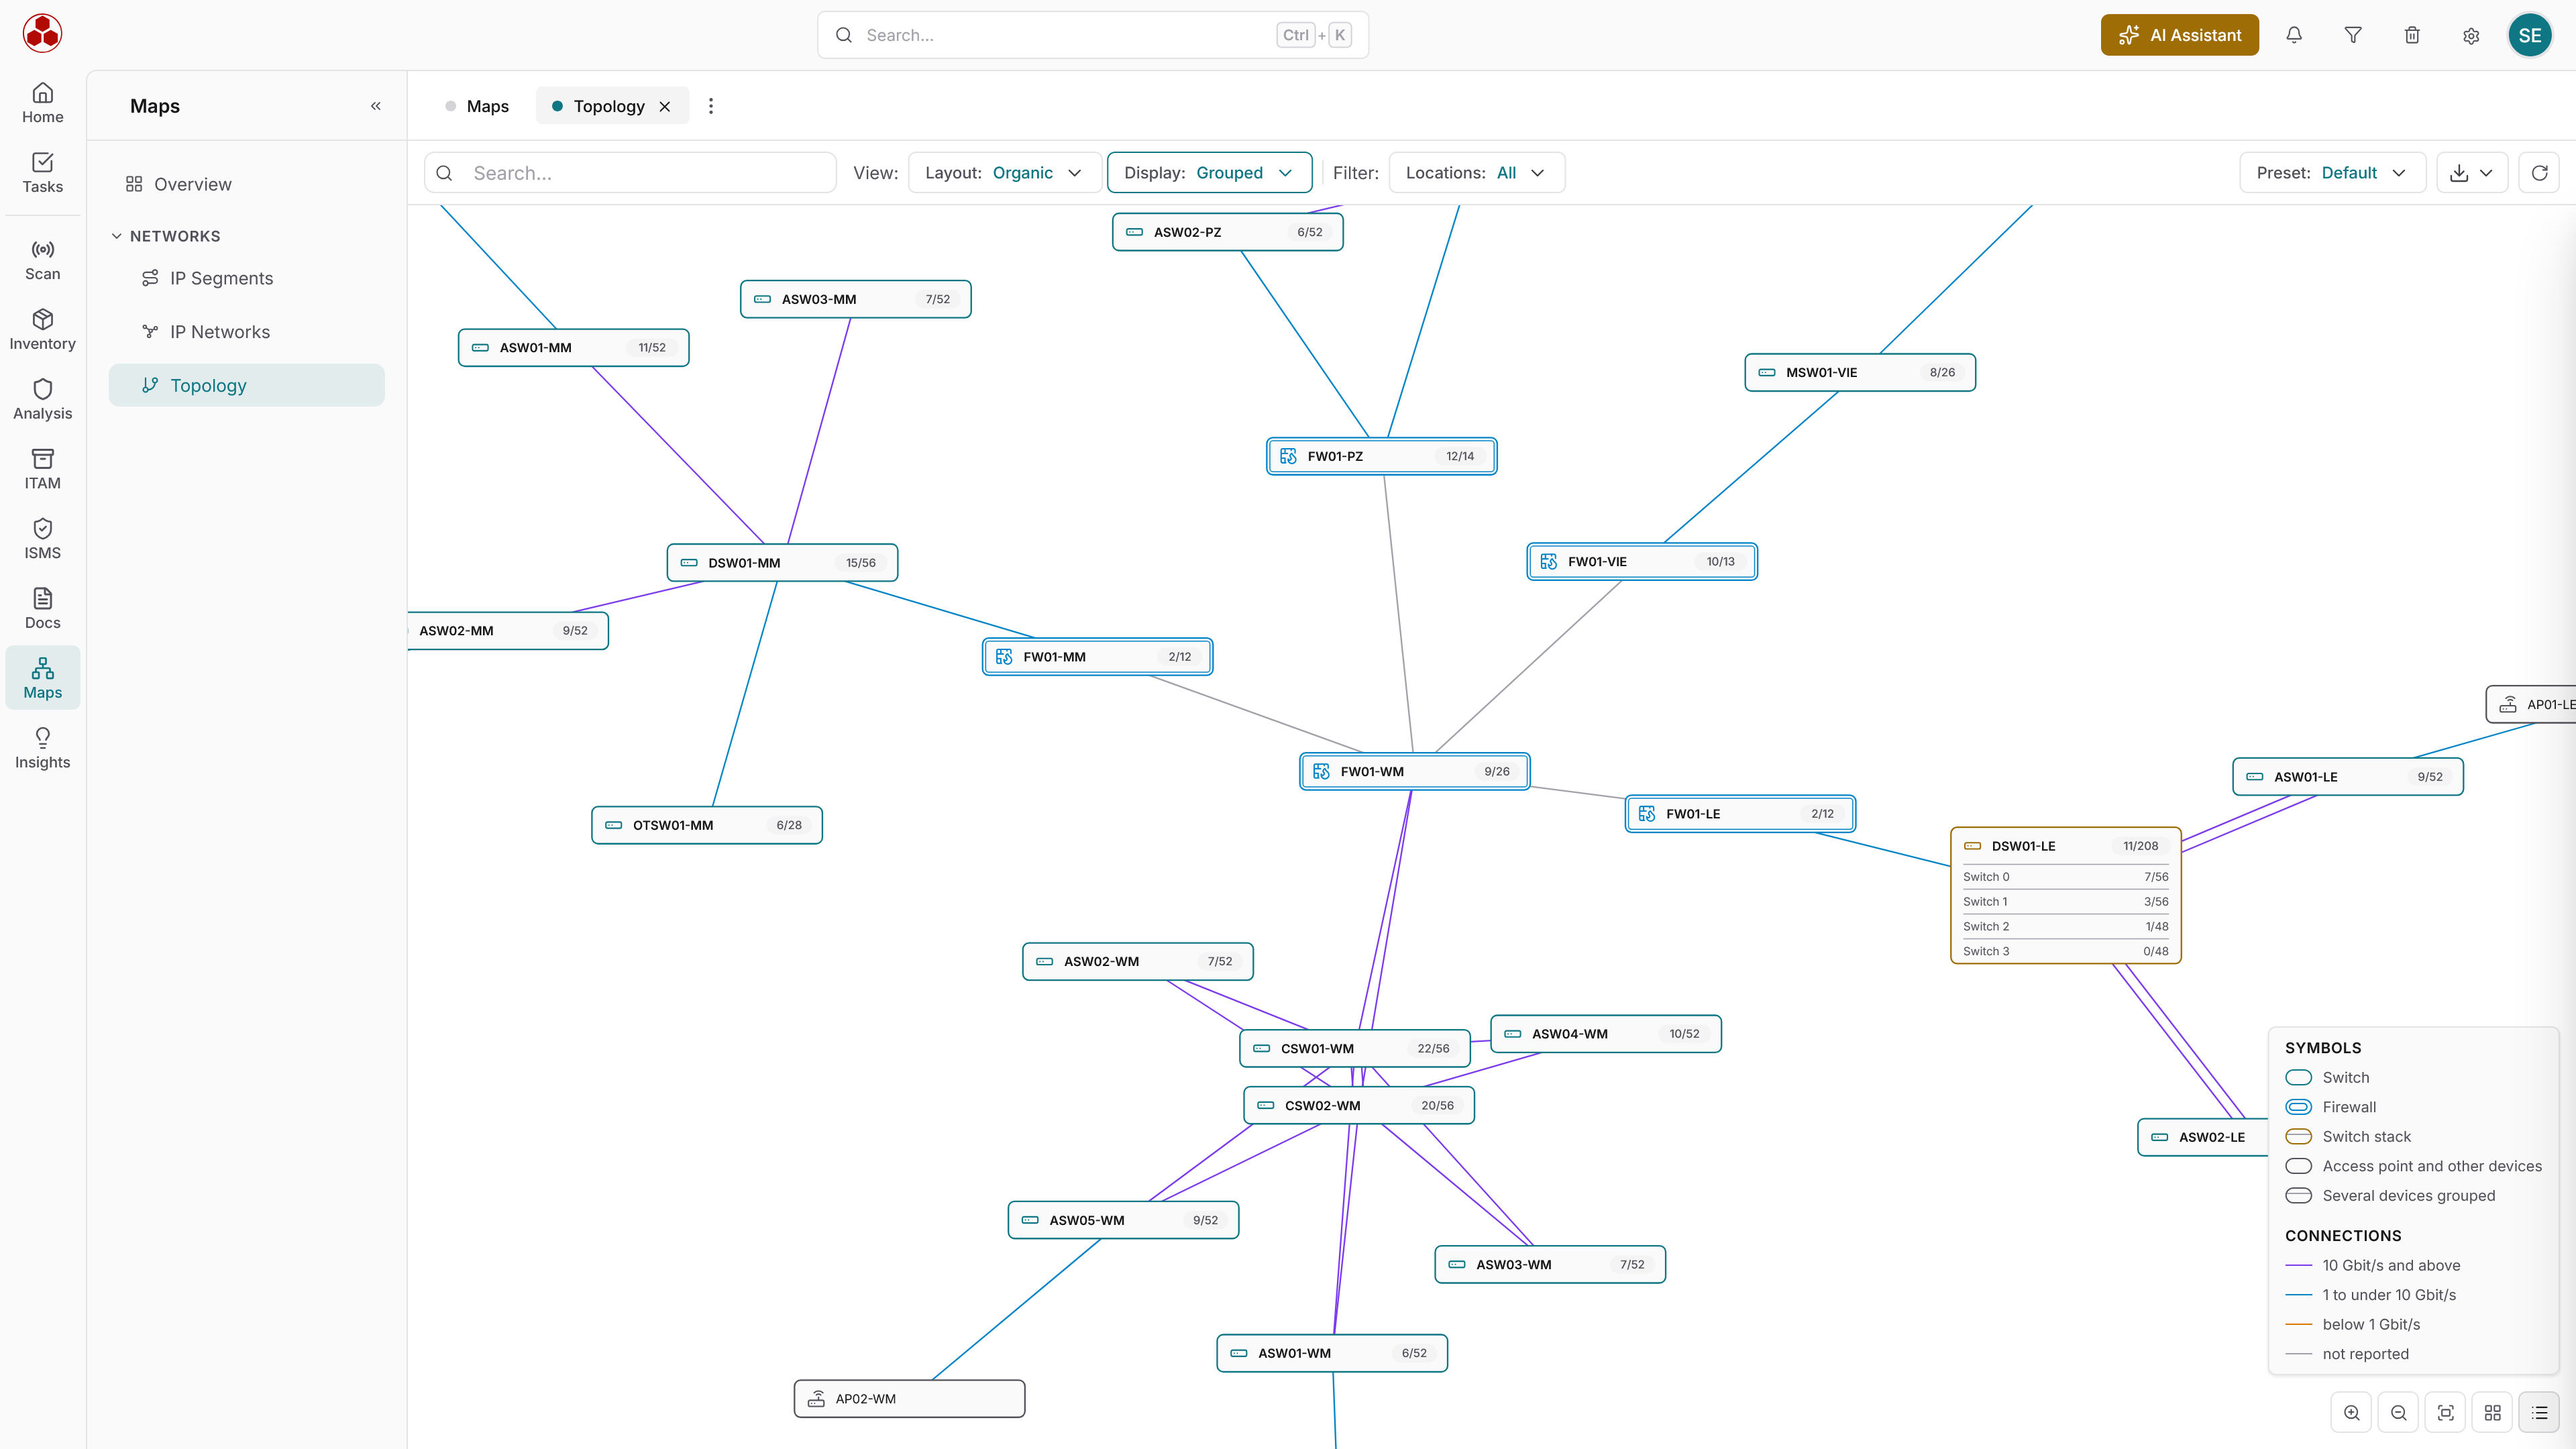Open the Layout Organic dropdown

[x=1004, y=173]
